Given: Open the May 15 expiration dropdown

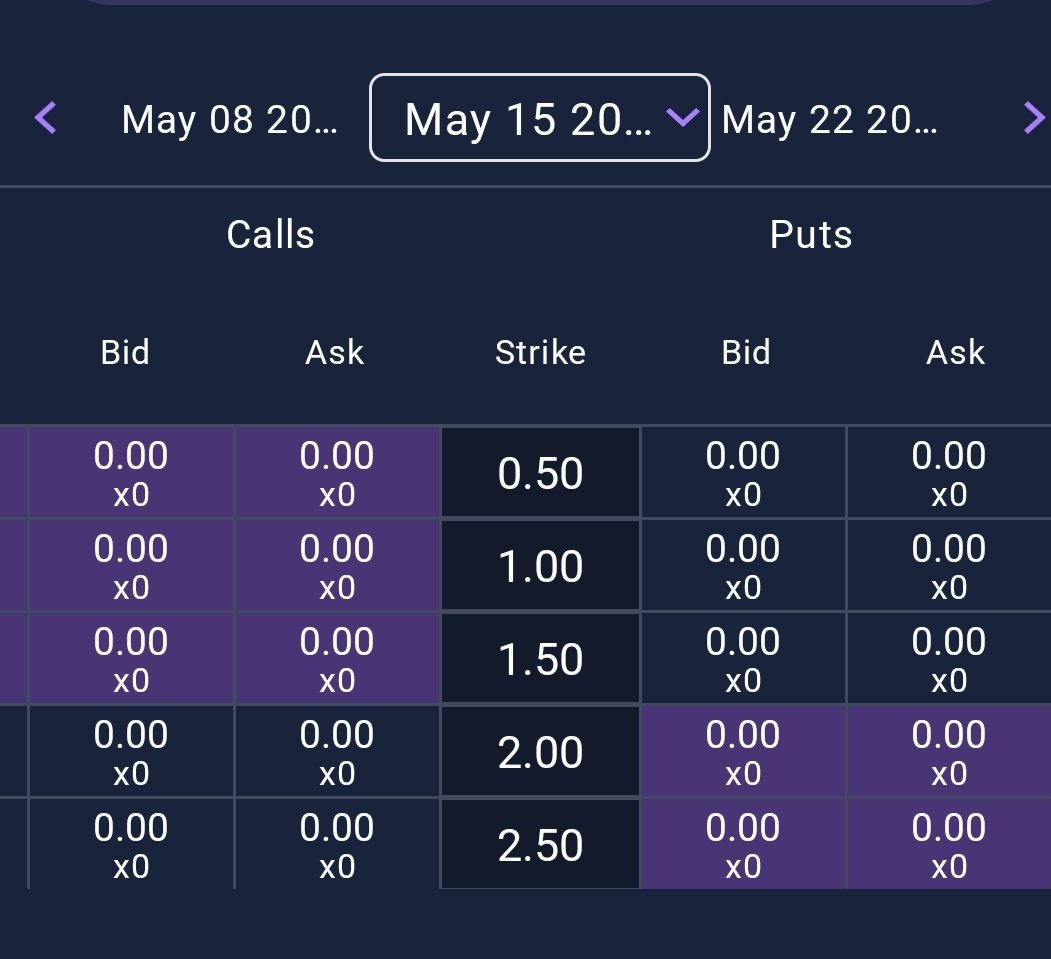Looking at the screenshot, I should (540, 117).
